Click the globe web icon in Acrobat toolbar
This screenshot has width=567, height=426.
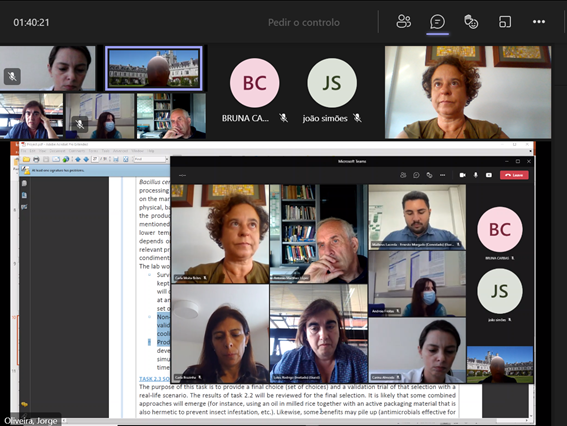point(65,159)
